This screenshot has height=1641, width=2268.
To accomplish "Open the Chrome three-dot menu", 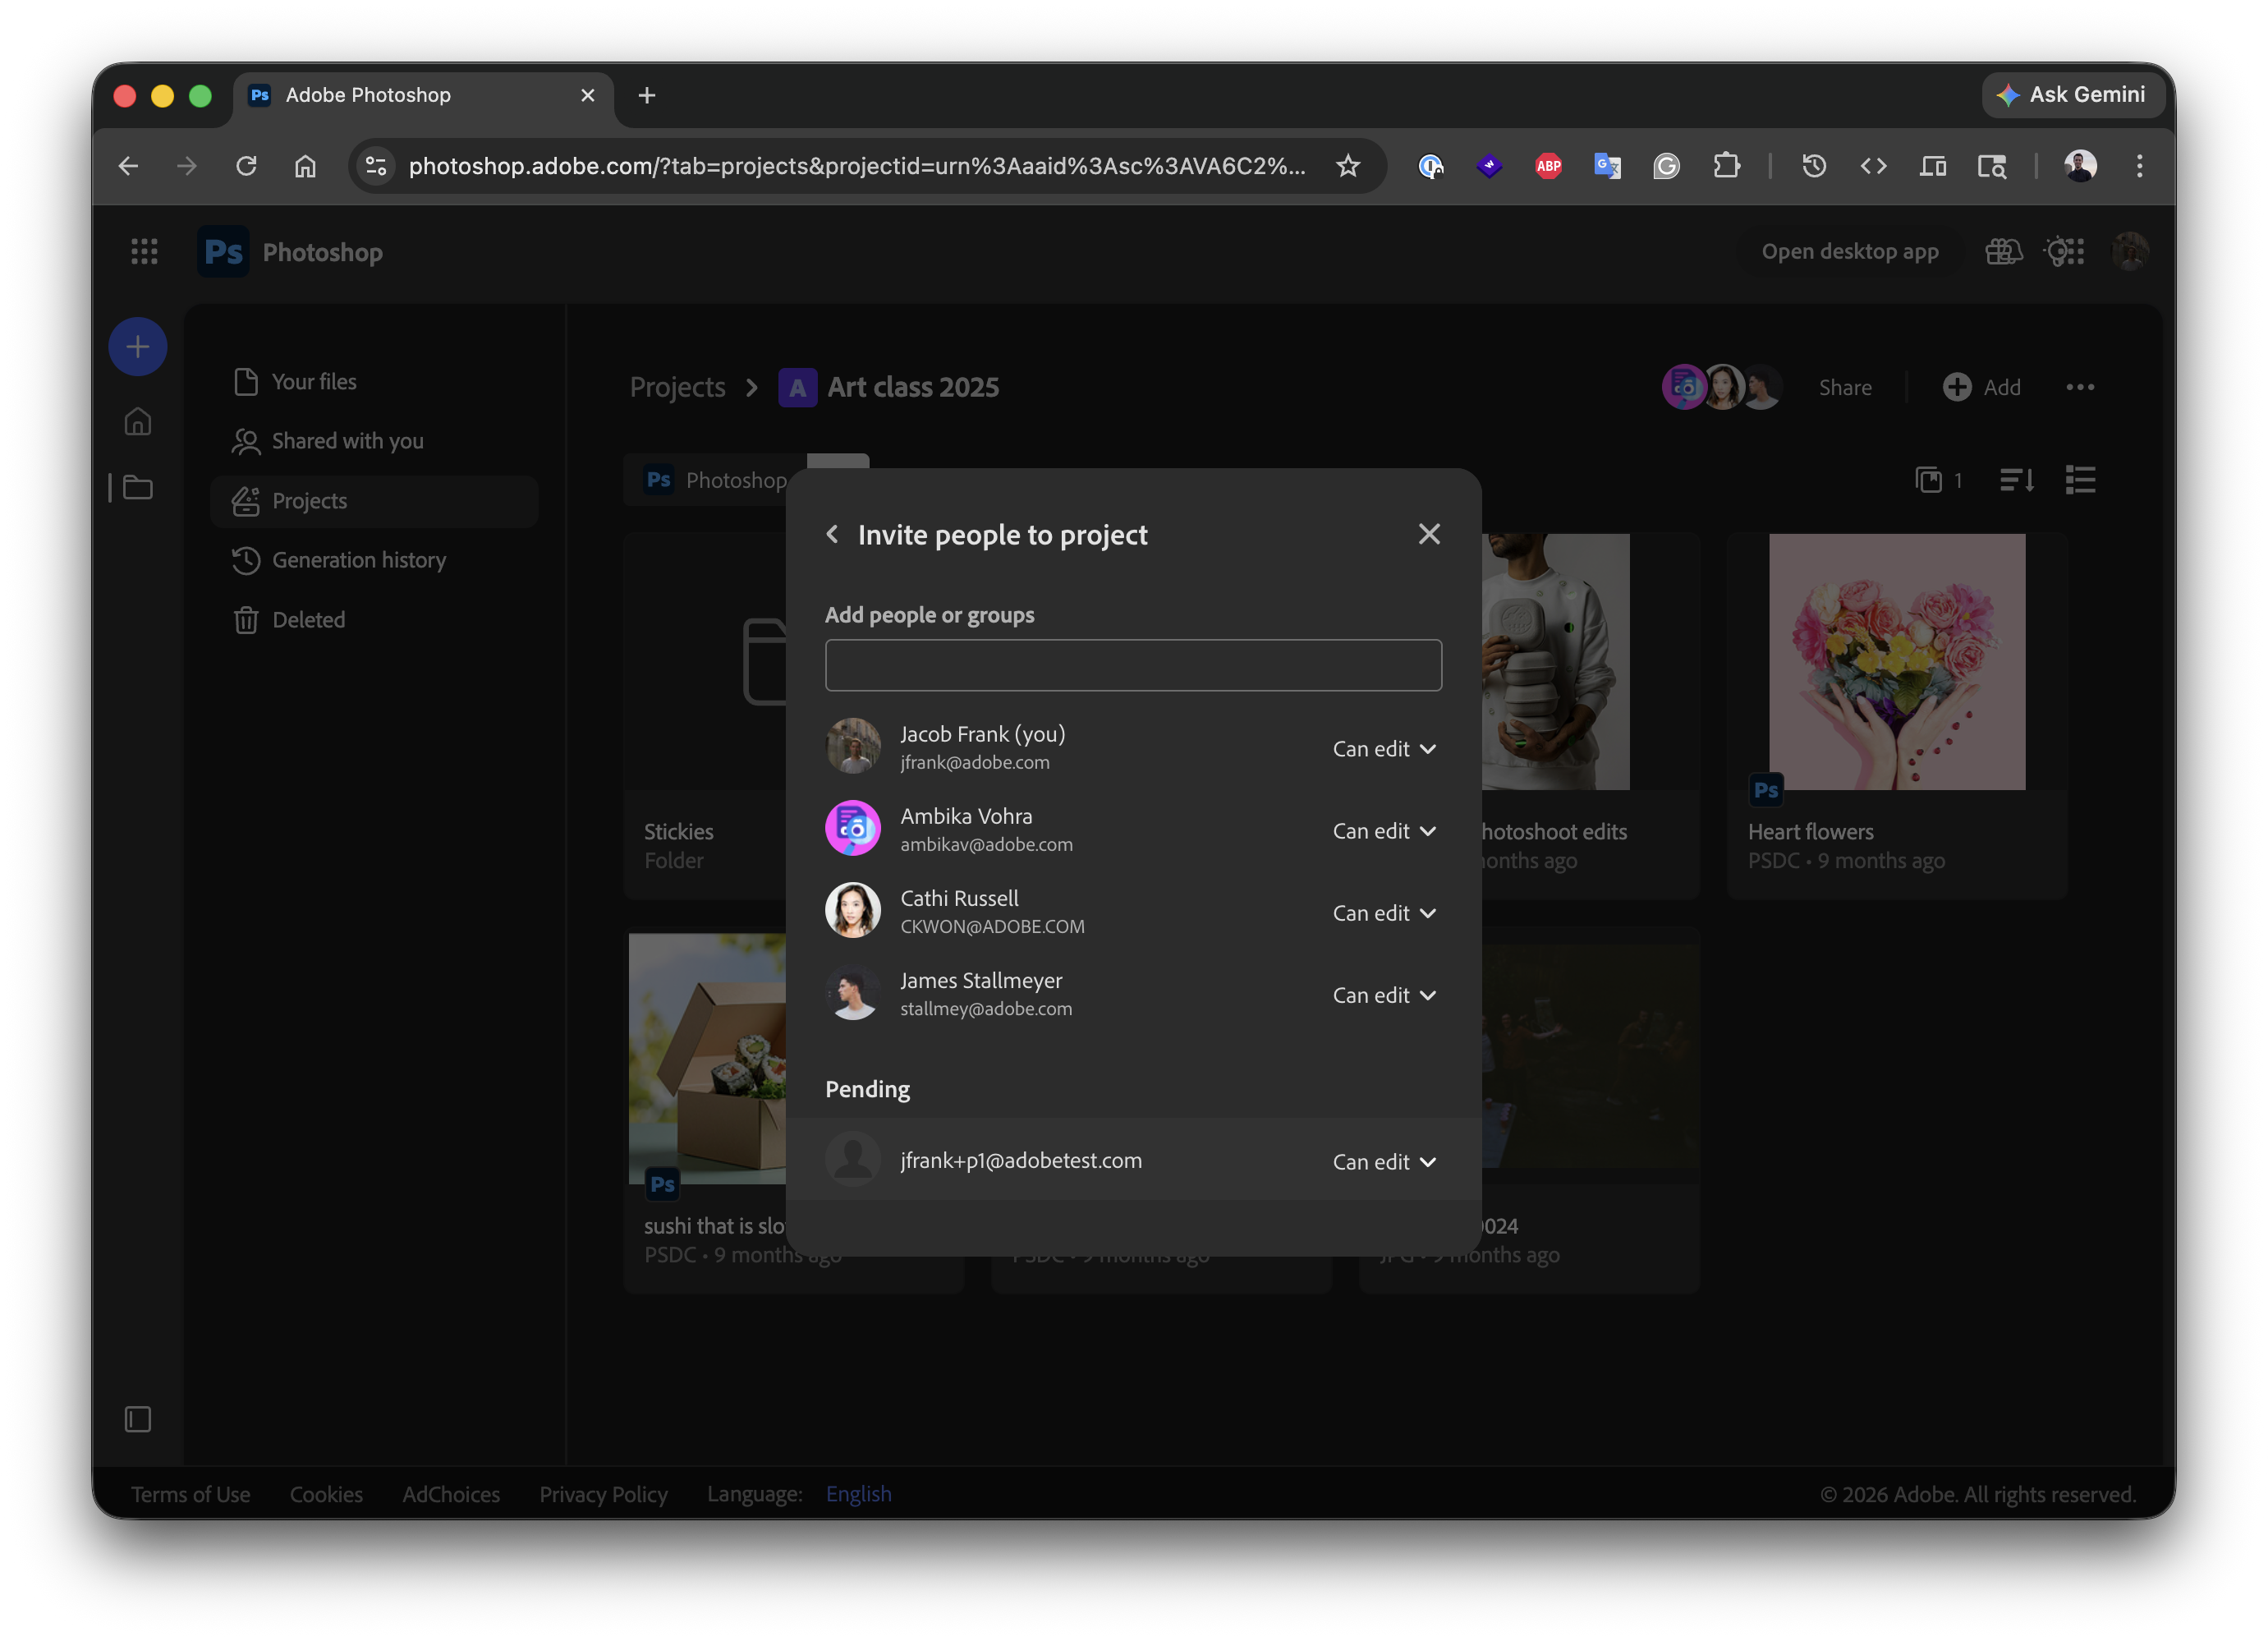I will (2139, 166).
